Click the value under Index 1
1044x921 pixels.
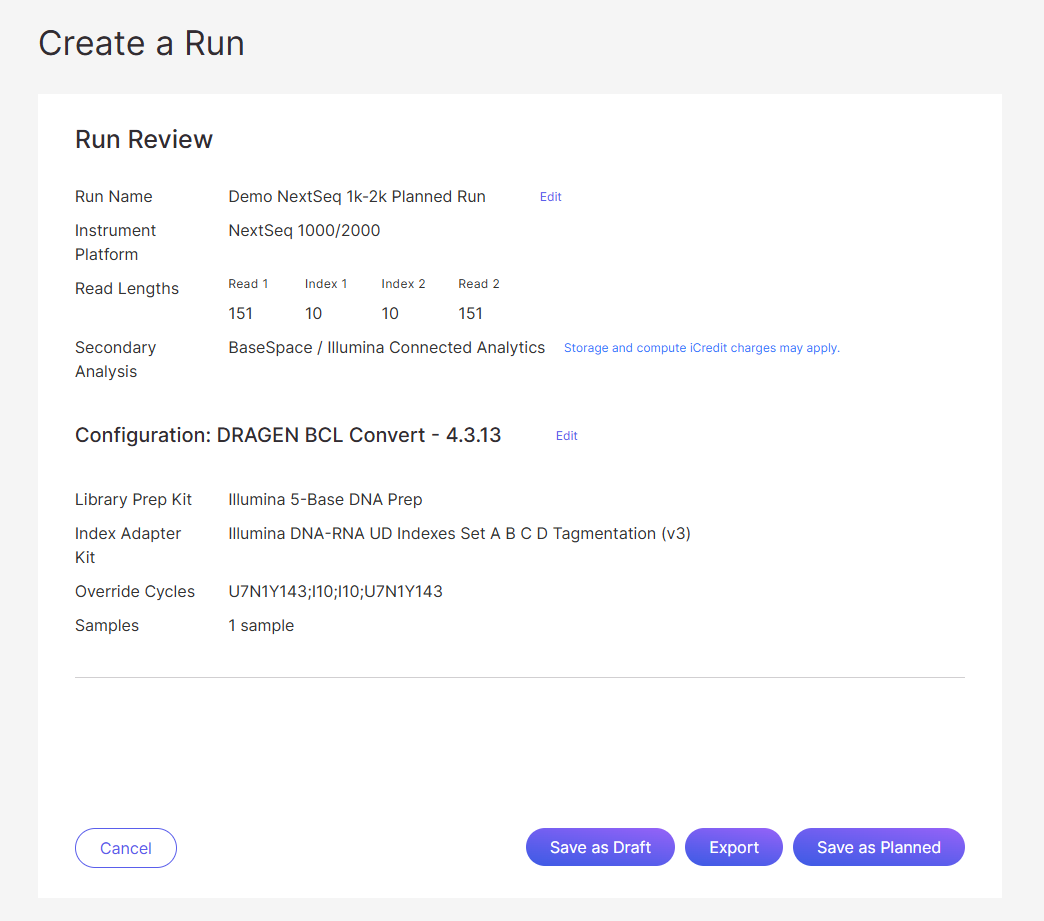point(314,314)
